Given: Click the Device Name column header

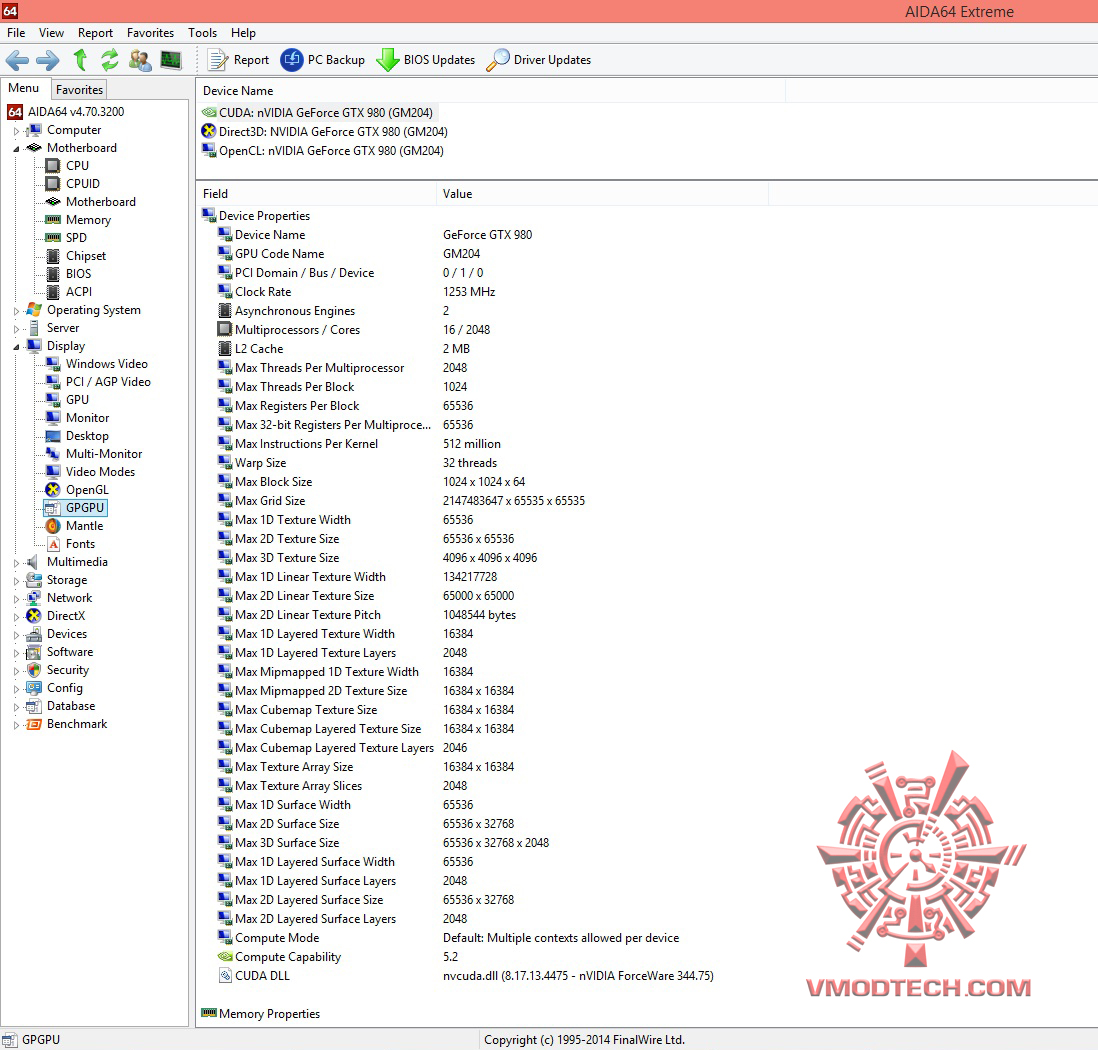Looking at the screenshot, I should click(491, 91).
